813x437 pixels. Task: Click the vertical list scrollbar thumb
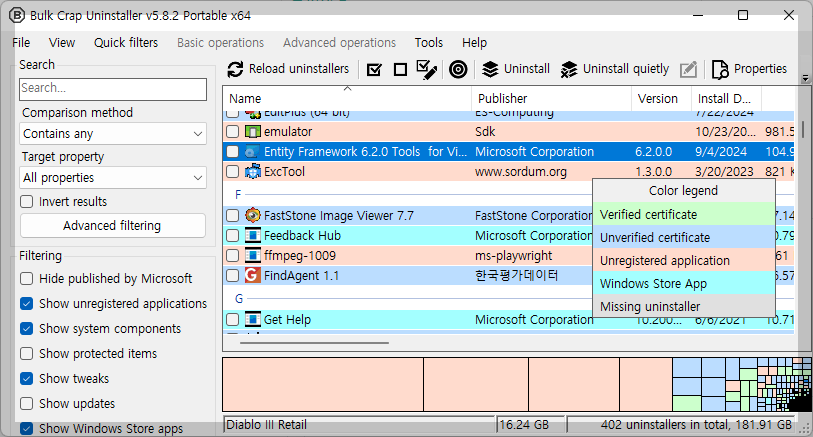tap(803, 129)
